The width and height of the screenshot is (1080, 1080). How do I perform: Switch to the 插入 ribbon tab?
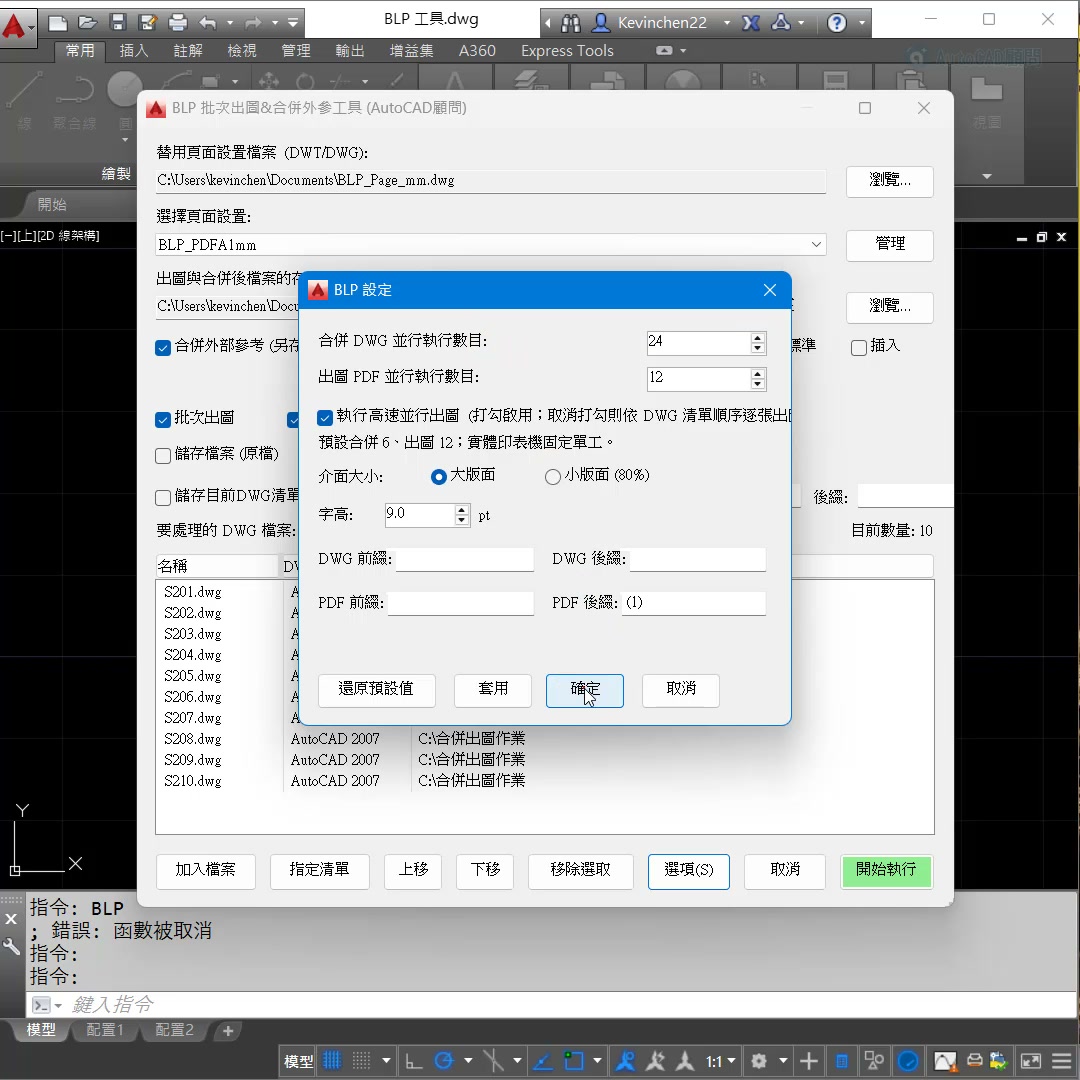click(134, 50)
